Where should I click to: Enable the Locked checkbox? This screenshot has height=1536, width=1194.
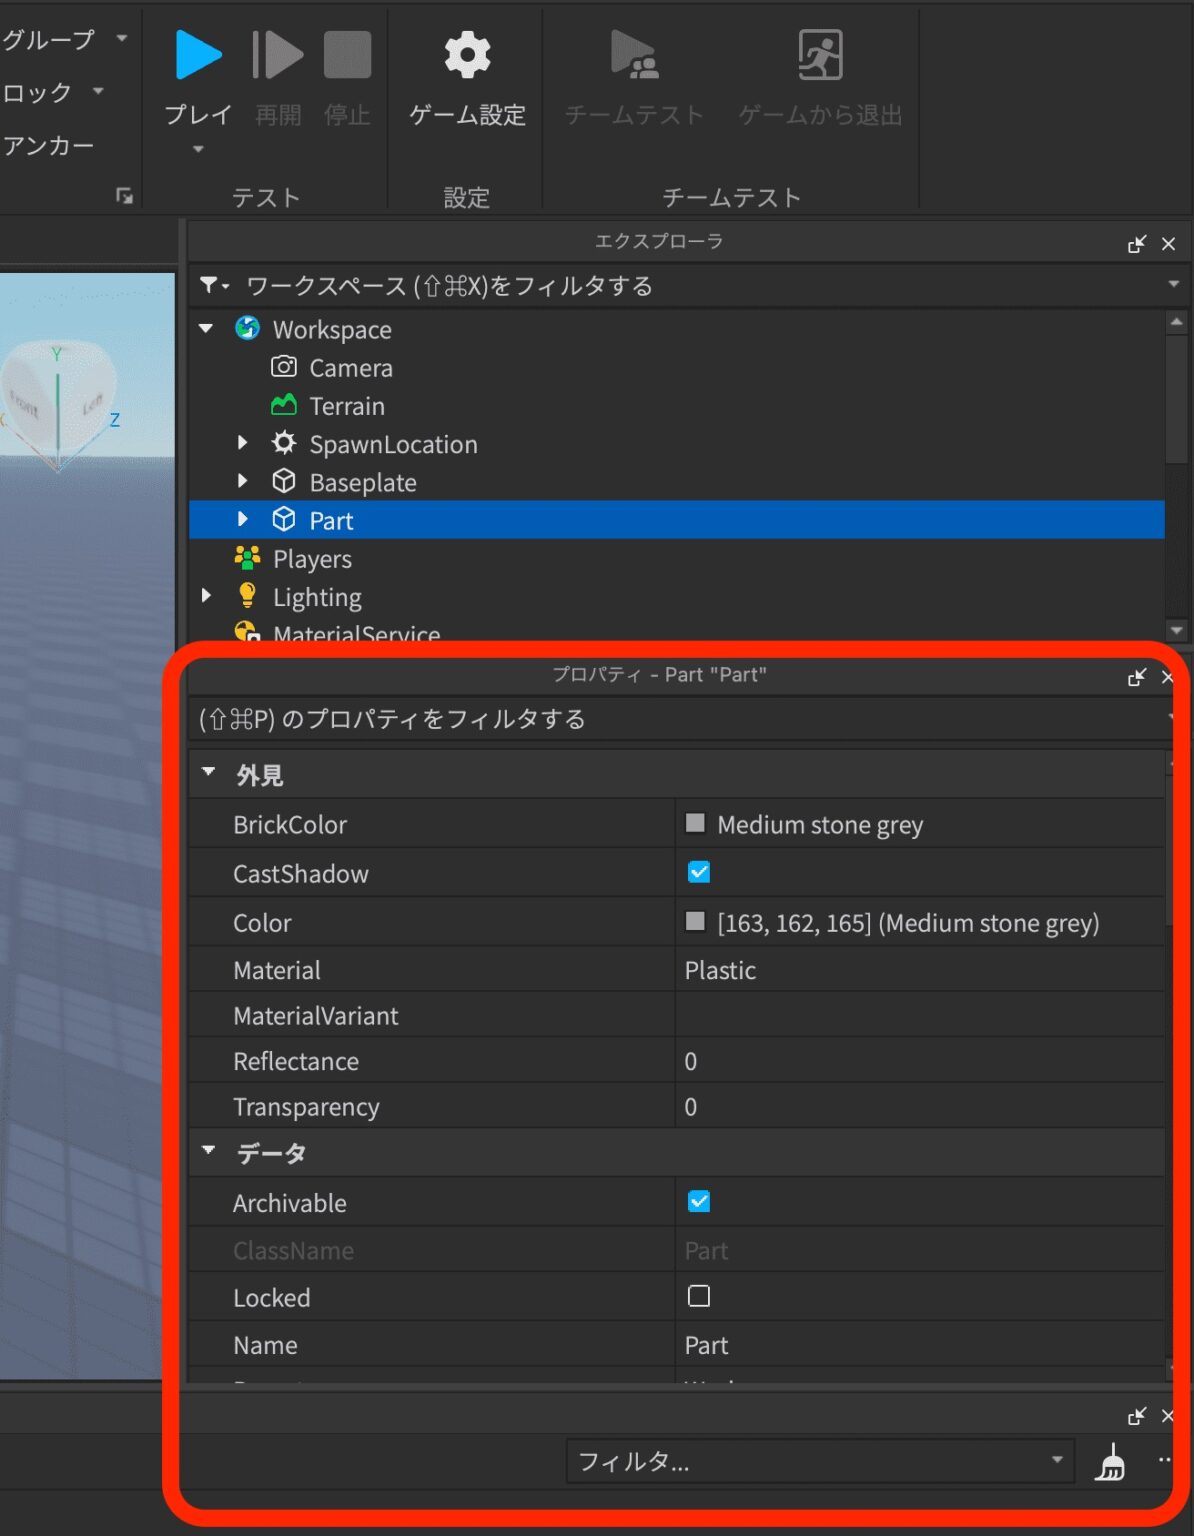click(698, 1296)
